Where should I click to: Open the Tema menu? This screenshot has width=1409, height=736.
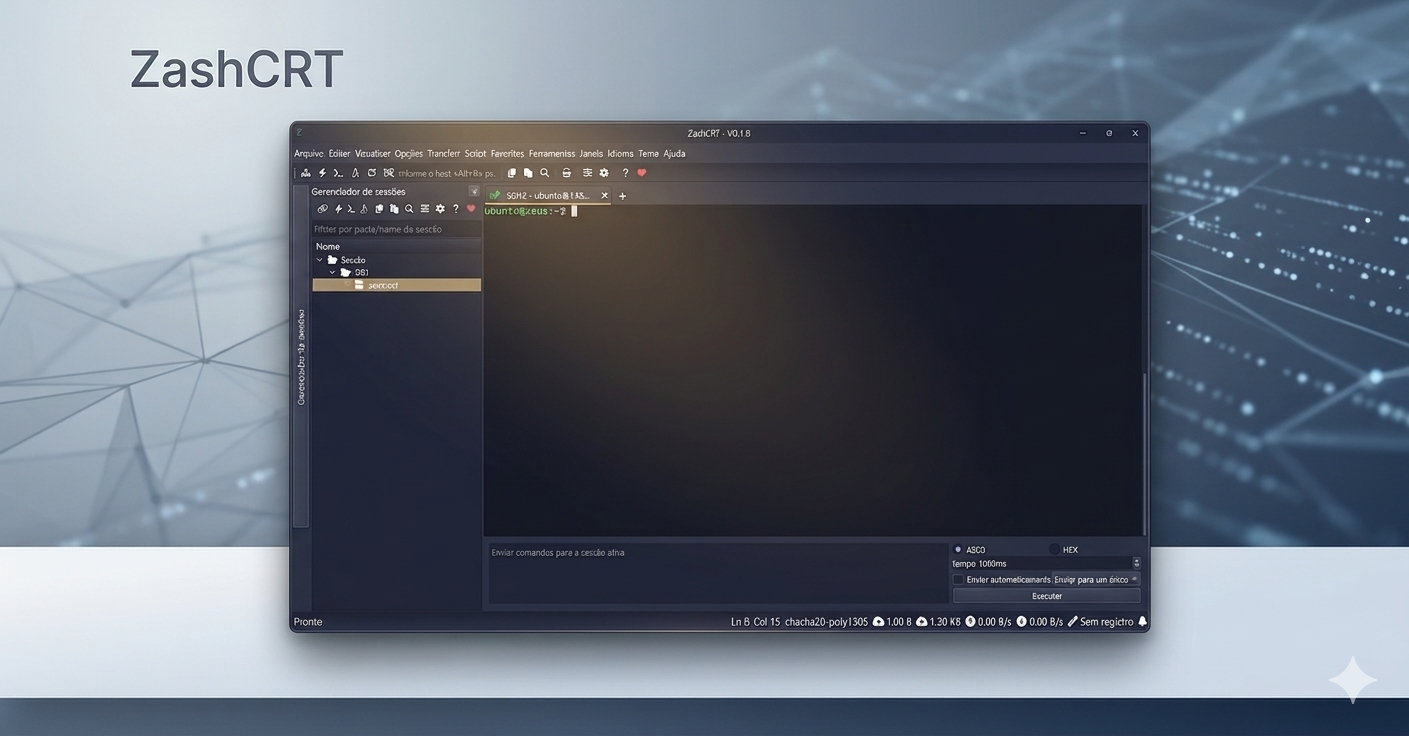point(648,154)
